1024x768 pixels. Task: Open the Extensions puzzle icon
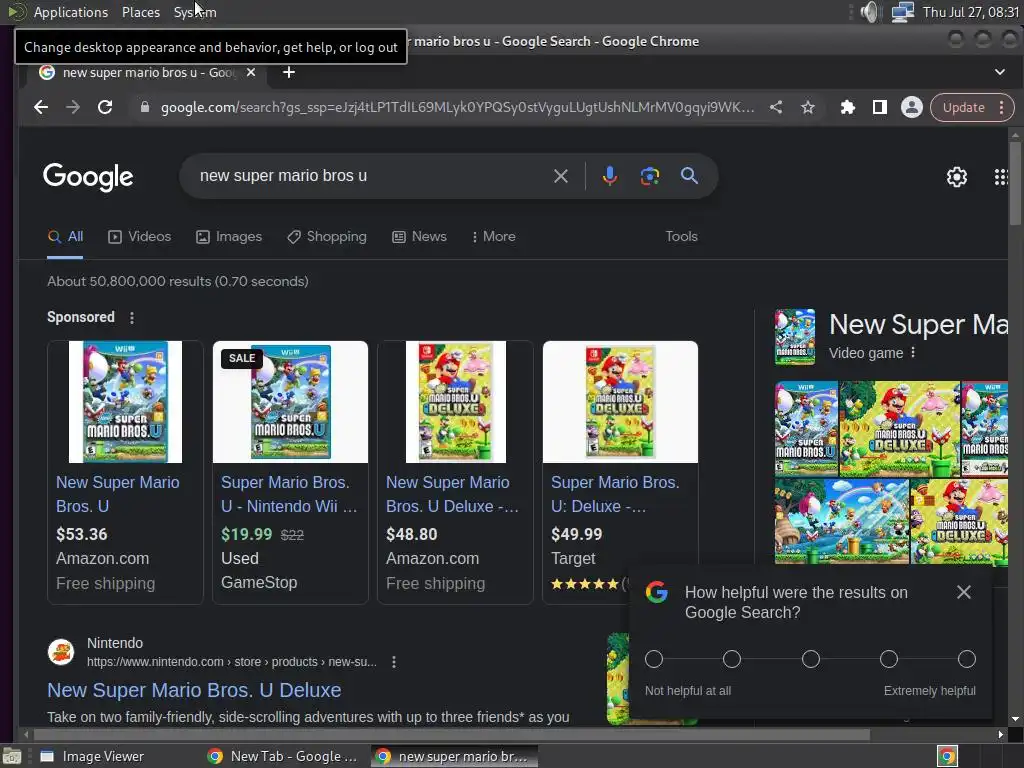(x=848, y=107)
